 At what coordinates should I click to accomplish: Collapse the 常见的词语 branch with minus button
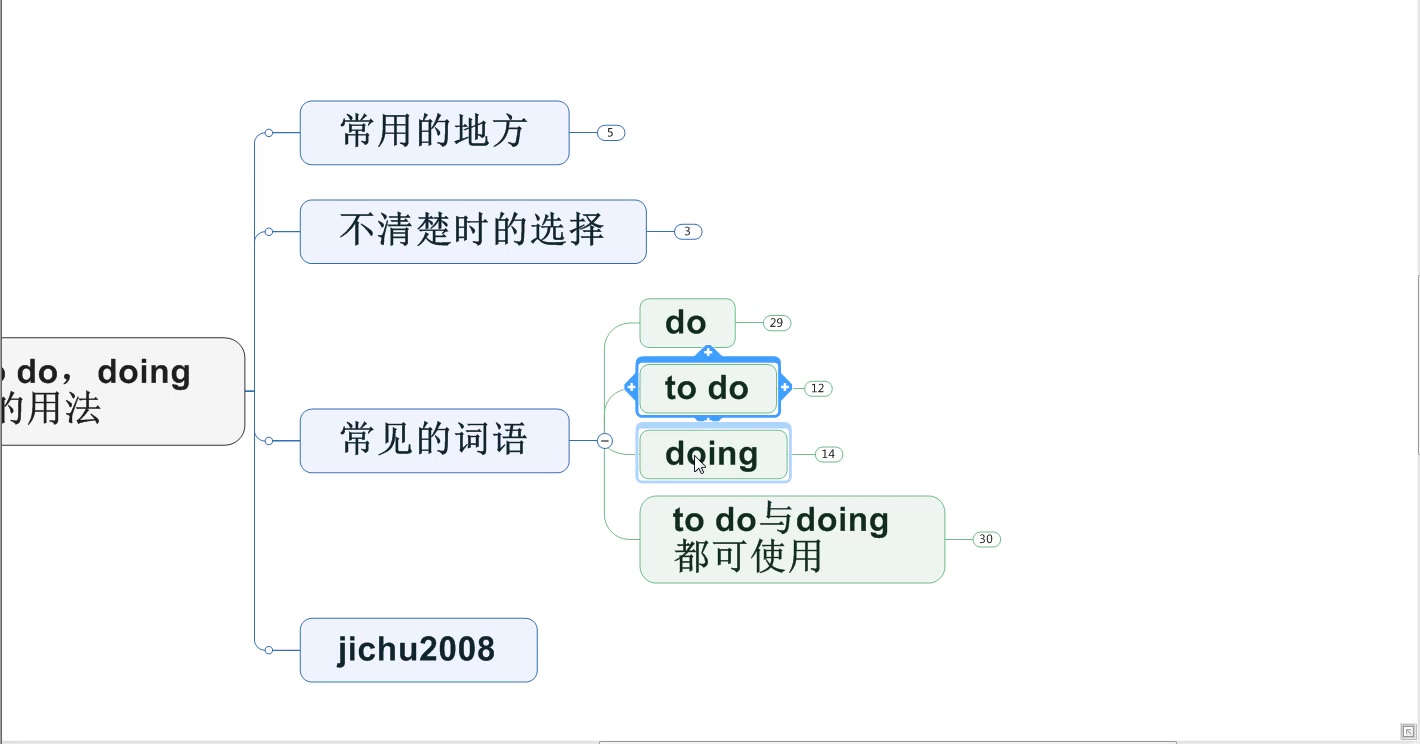tap(605, 440)
